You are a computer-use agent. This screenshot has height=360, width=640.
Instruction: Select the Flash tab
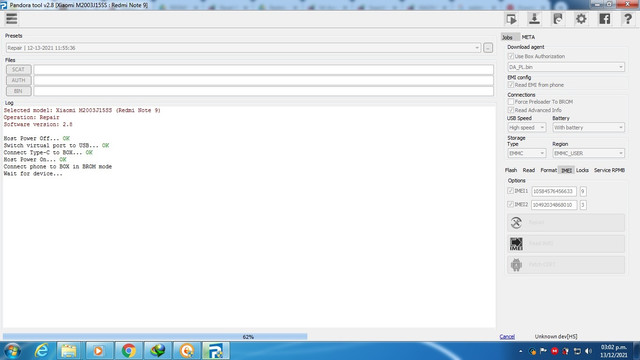coord(511,170)
